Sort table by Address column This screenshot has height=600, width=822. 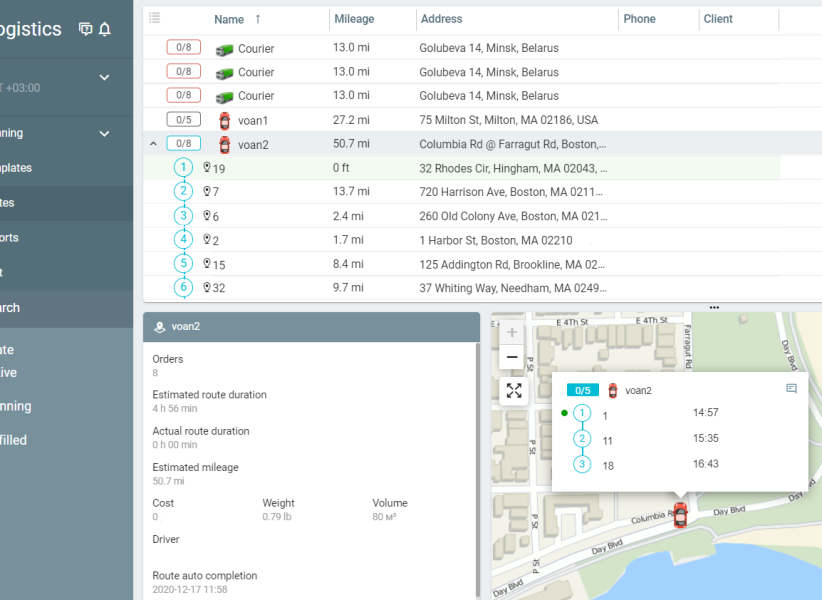click(441, 19)
